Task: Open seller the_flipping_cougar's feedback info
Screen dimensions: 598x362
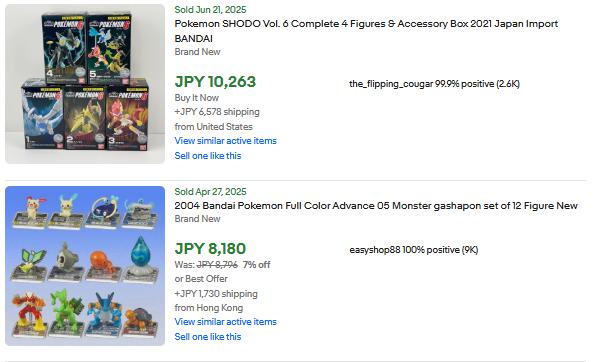Action: coord(434,84)
